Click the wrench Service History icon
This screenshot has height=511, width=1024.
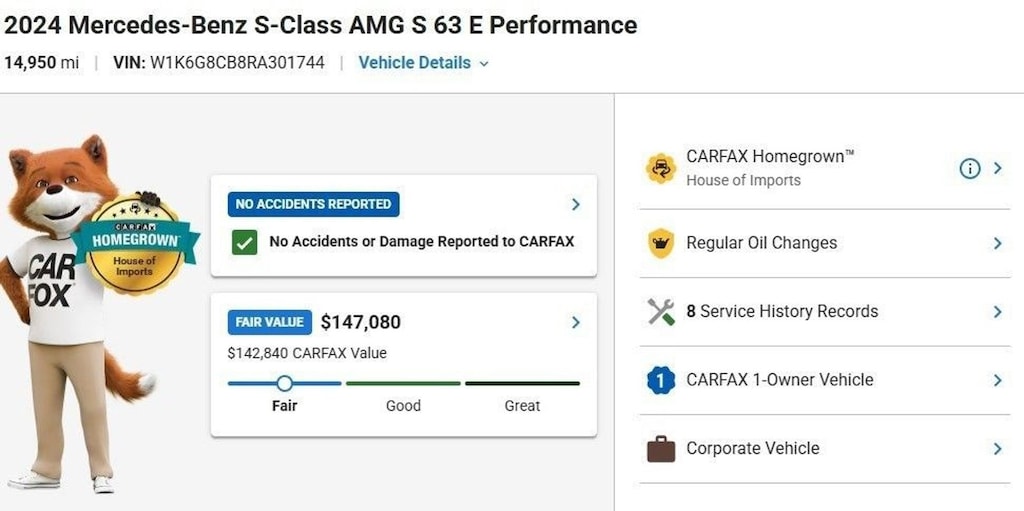661,312
